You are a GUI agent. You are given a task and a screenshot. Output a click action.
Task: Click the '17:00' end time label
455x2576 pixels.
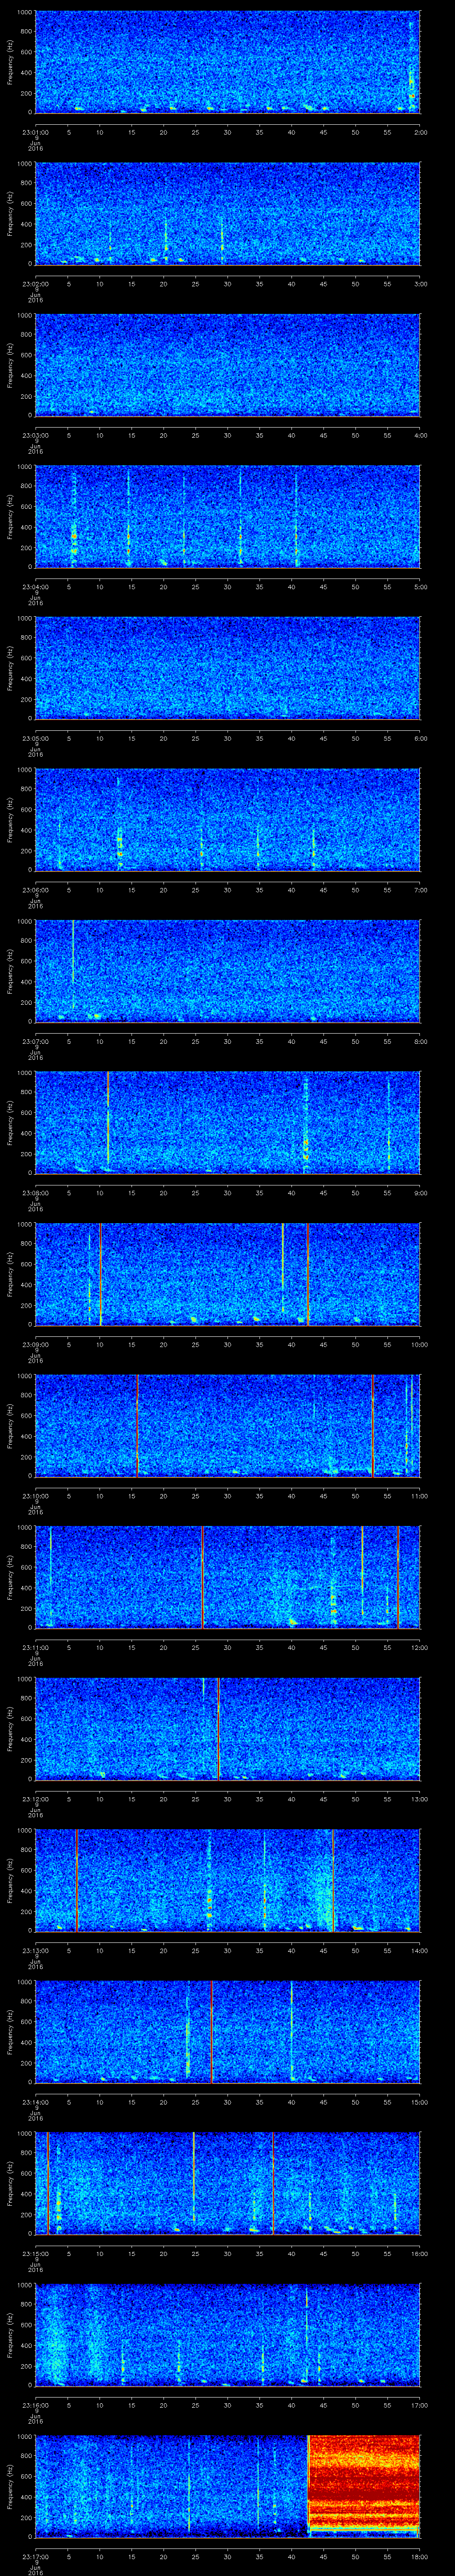coord(420,2404)
